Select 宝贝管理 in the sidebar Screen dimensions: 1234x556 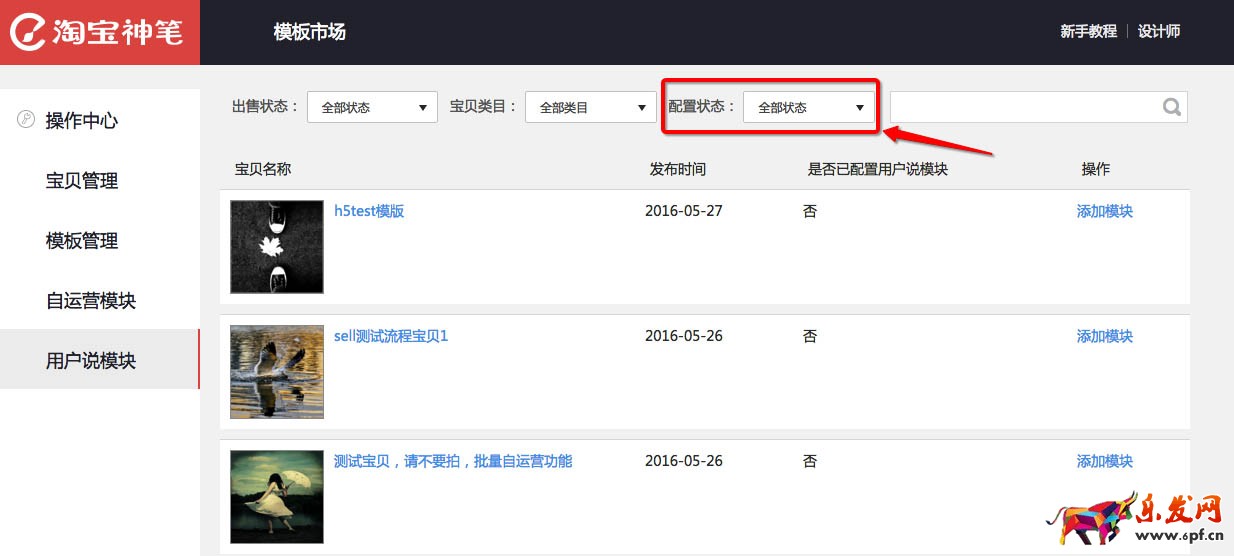click(82, 181)
